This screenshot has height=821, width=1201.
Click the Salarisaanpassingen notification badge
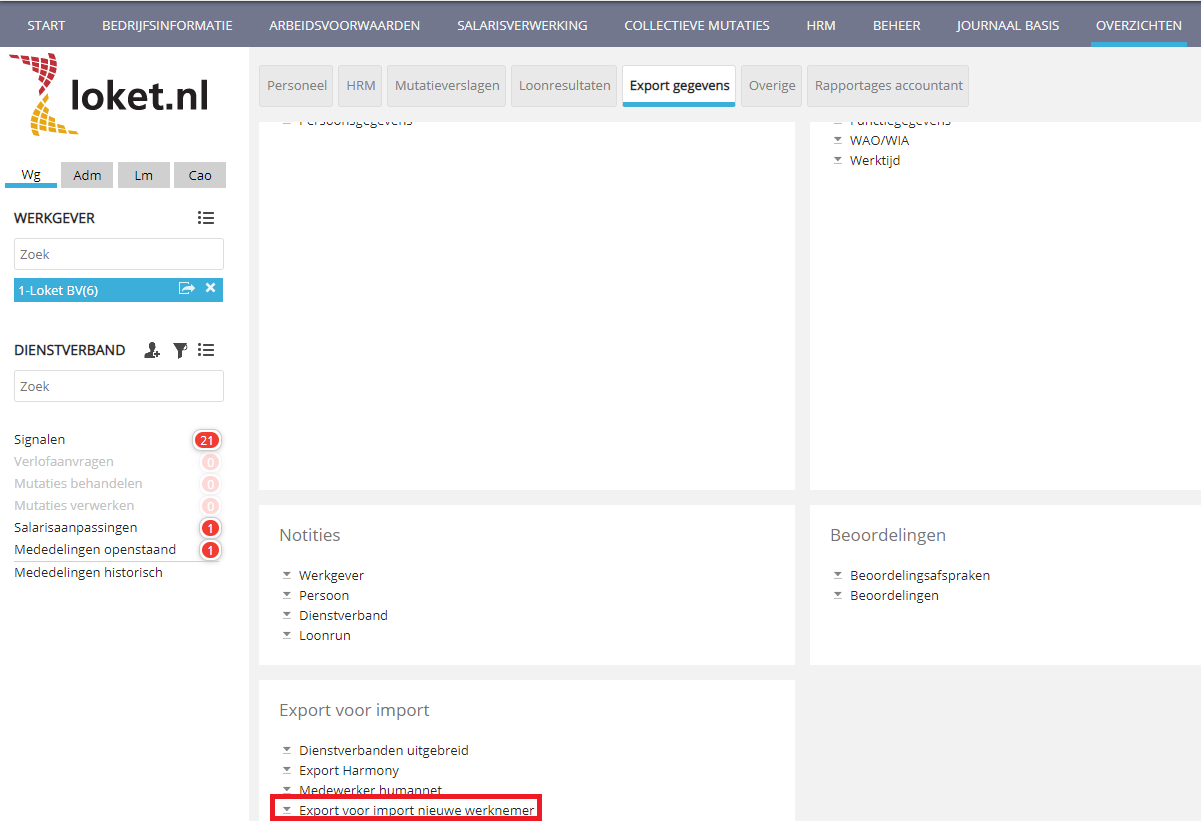(210, 528)
